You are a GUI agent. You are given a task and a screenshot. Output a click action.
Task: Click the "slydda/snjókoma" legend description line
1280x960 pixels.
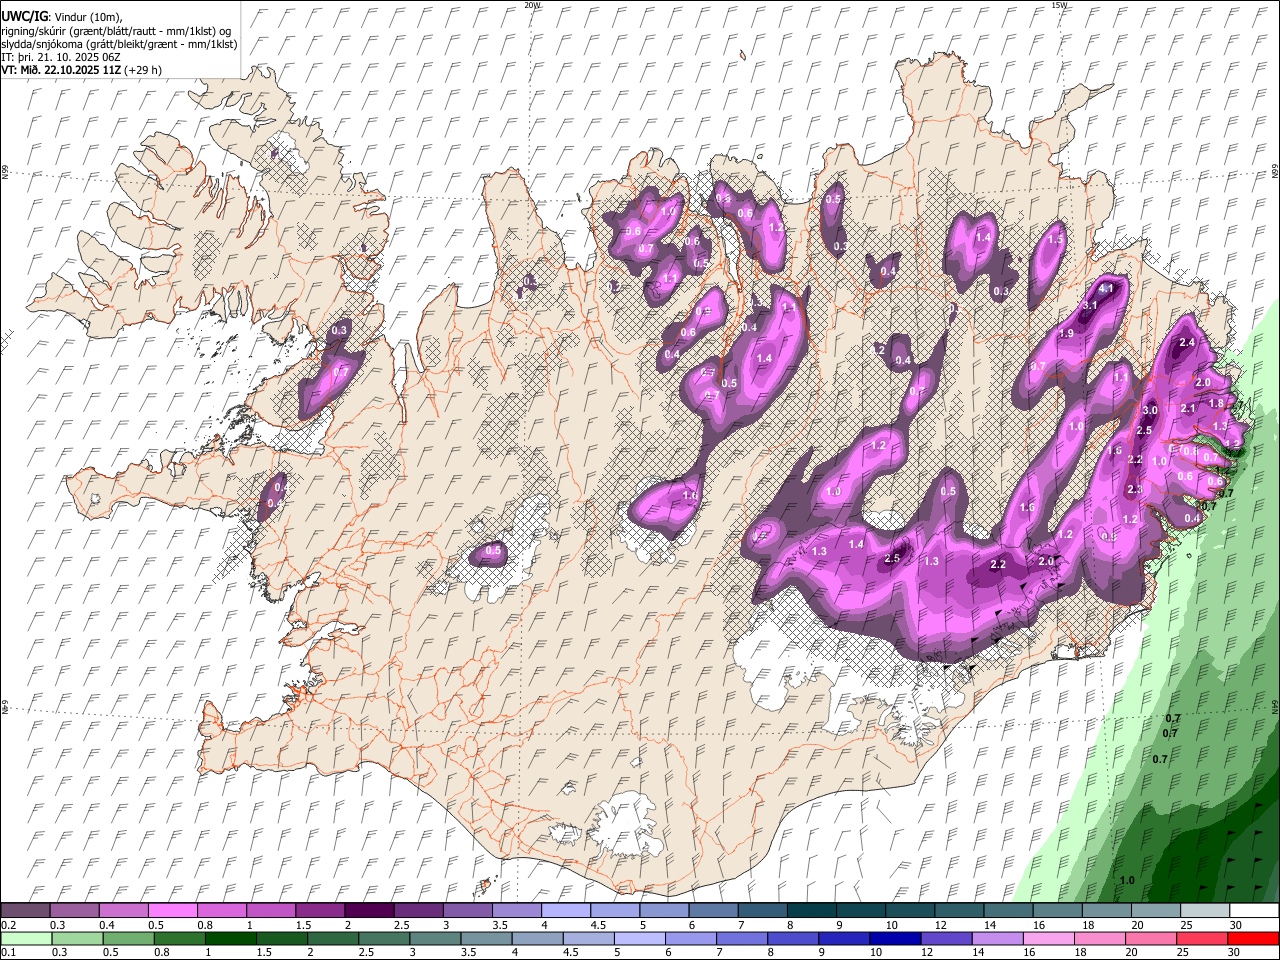[x=120, y=44]
